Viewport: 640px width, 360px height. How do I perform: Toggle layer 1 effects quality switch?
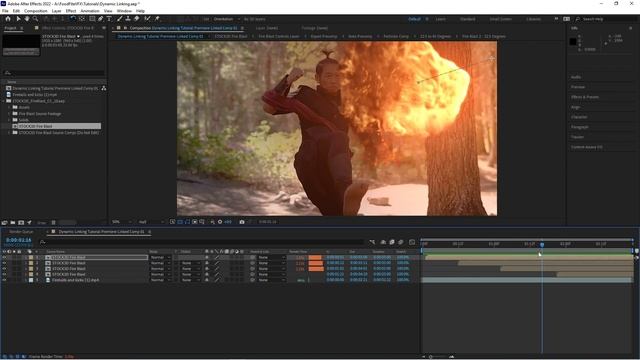click(x=217, y=258)
